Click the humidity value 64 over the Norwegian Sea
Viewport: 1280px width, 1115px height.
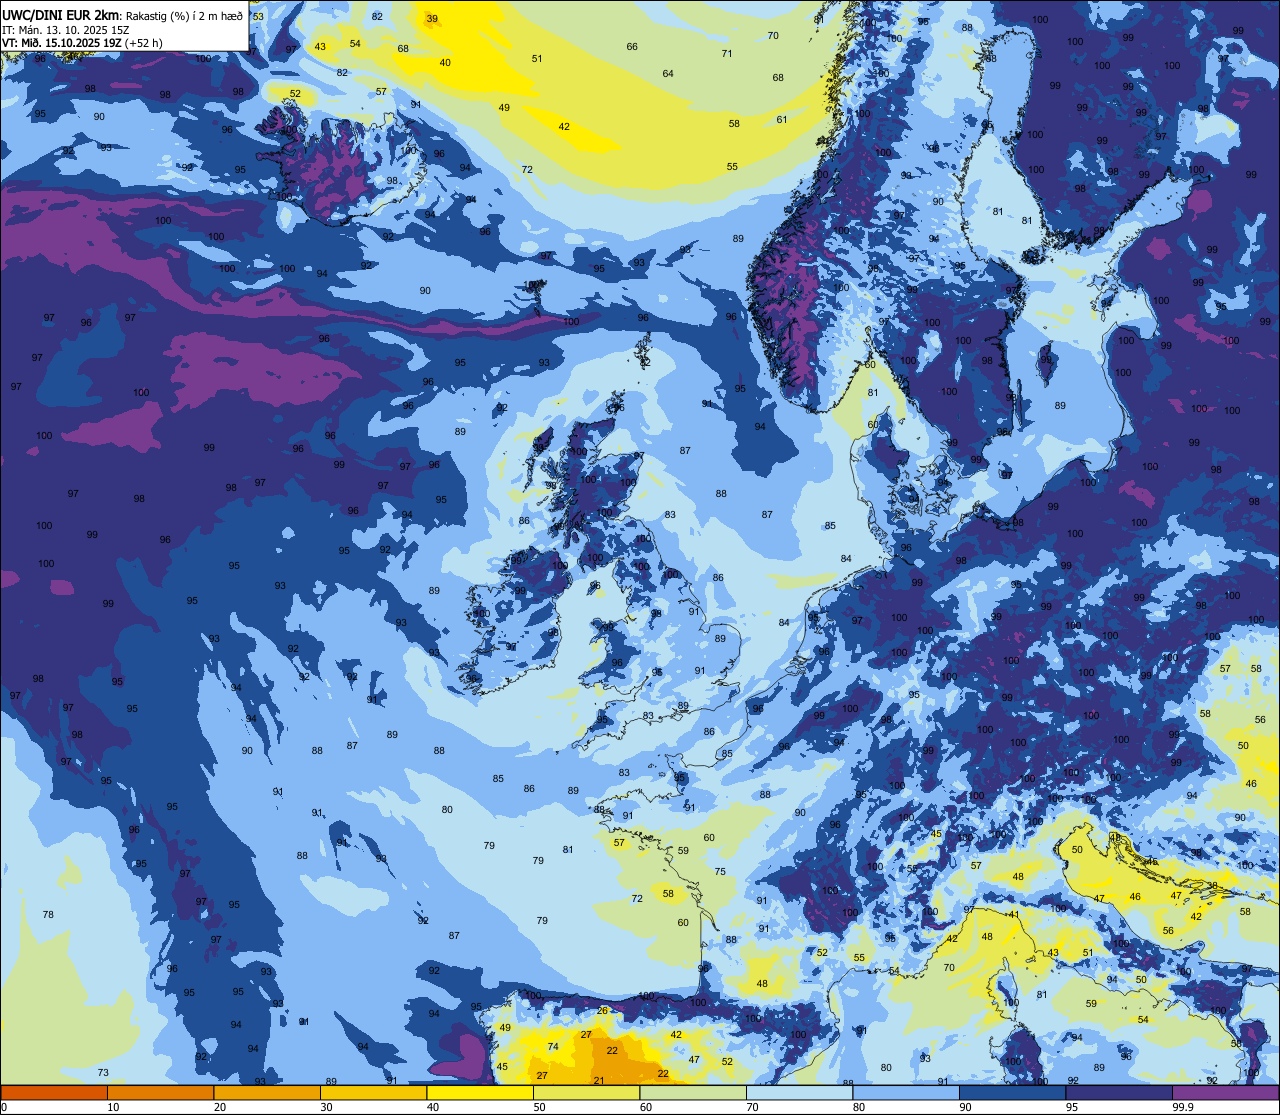pos(668,74)
